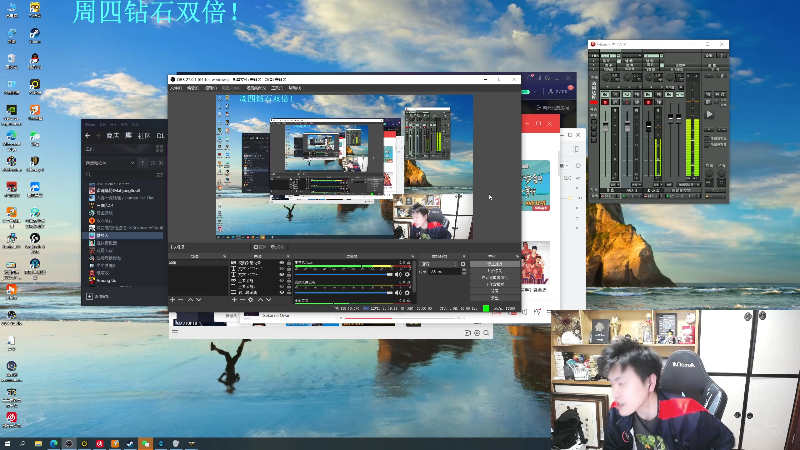Switch Steam library to grid view icon
Image resolution: width=800 pixels, height=450 pixels.
[x=159, y=148]
